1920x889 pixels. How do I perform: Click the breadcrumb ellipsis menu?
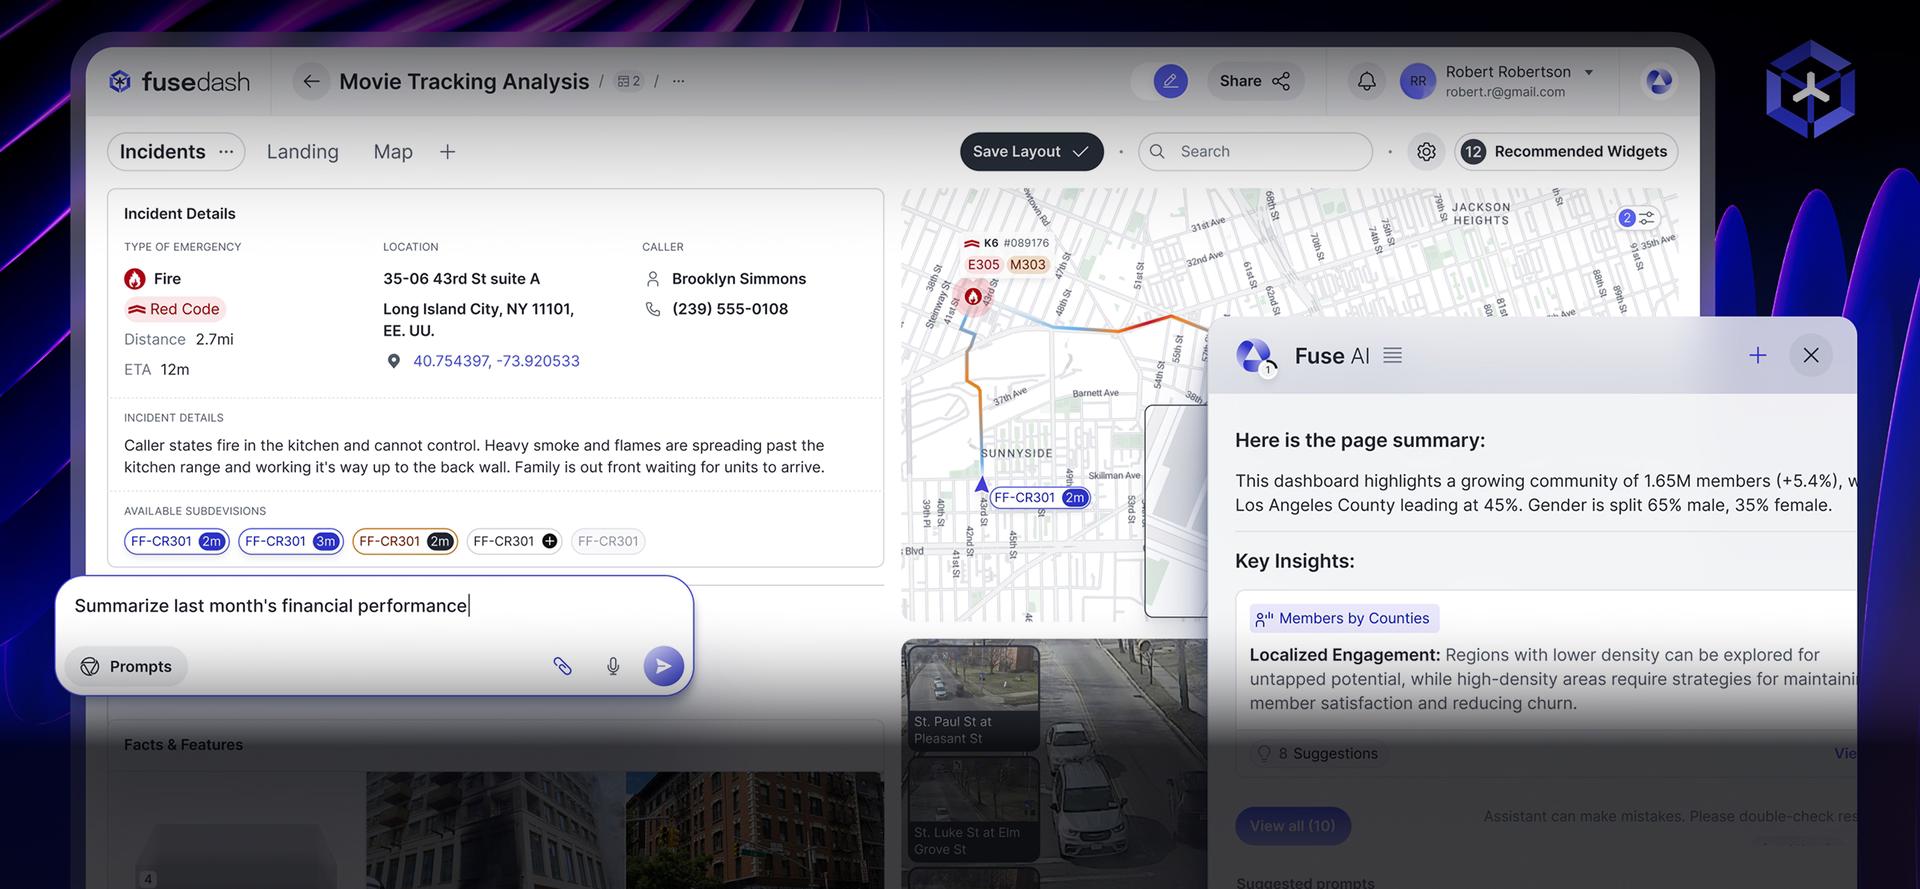click(679, 81)
